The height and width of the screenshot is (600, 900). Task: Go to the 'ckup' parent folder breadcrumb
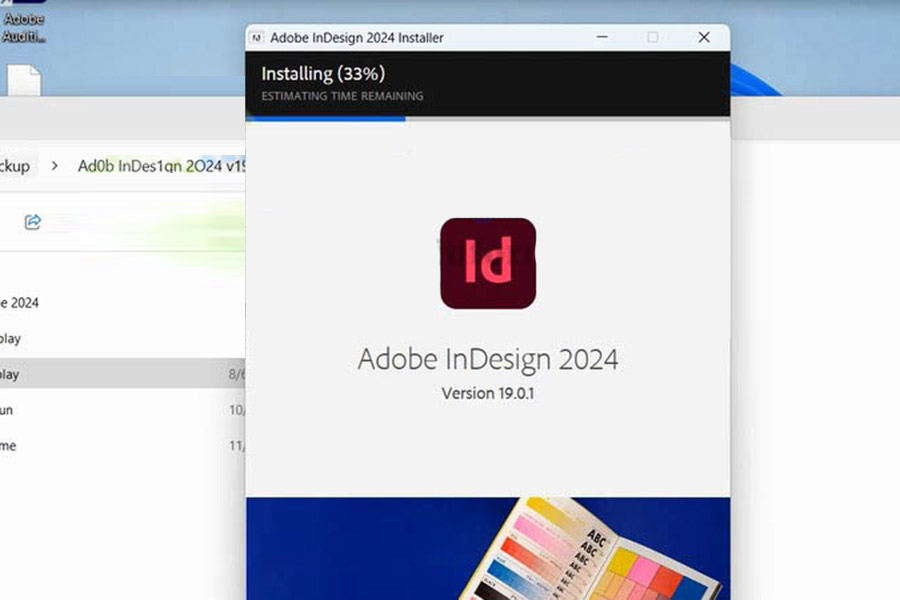[16, 166]
